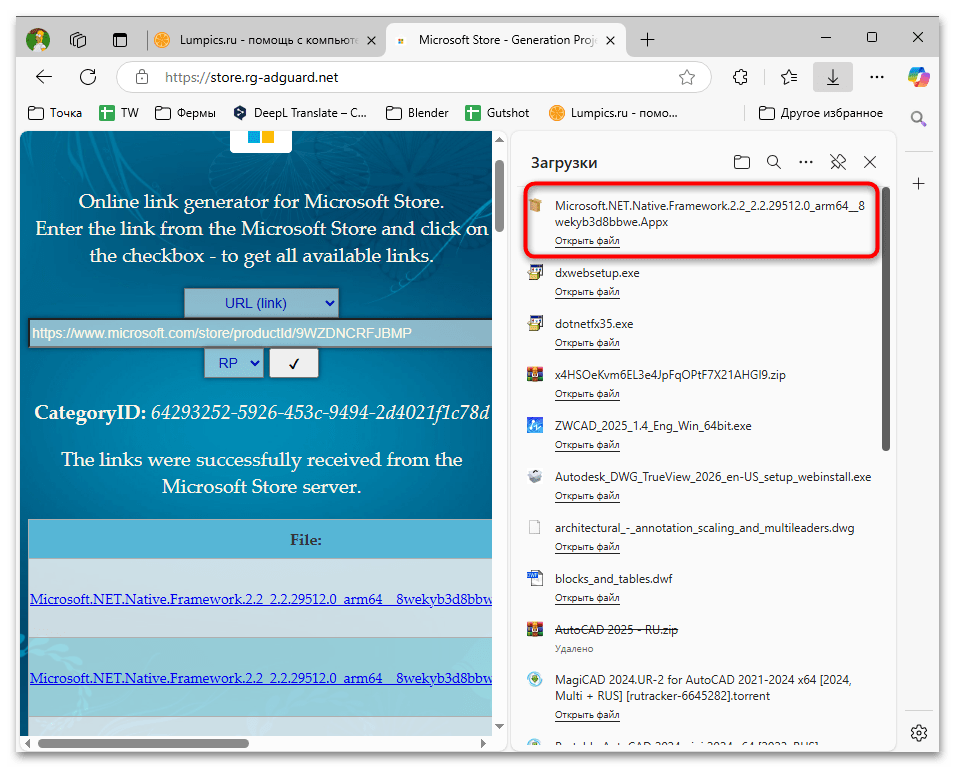Viewport: 955px width, 768px height.
Task: View site information lock icon
Action: coord(141,77)
